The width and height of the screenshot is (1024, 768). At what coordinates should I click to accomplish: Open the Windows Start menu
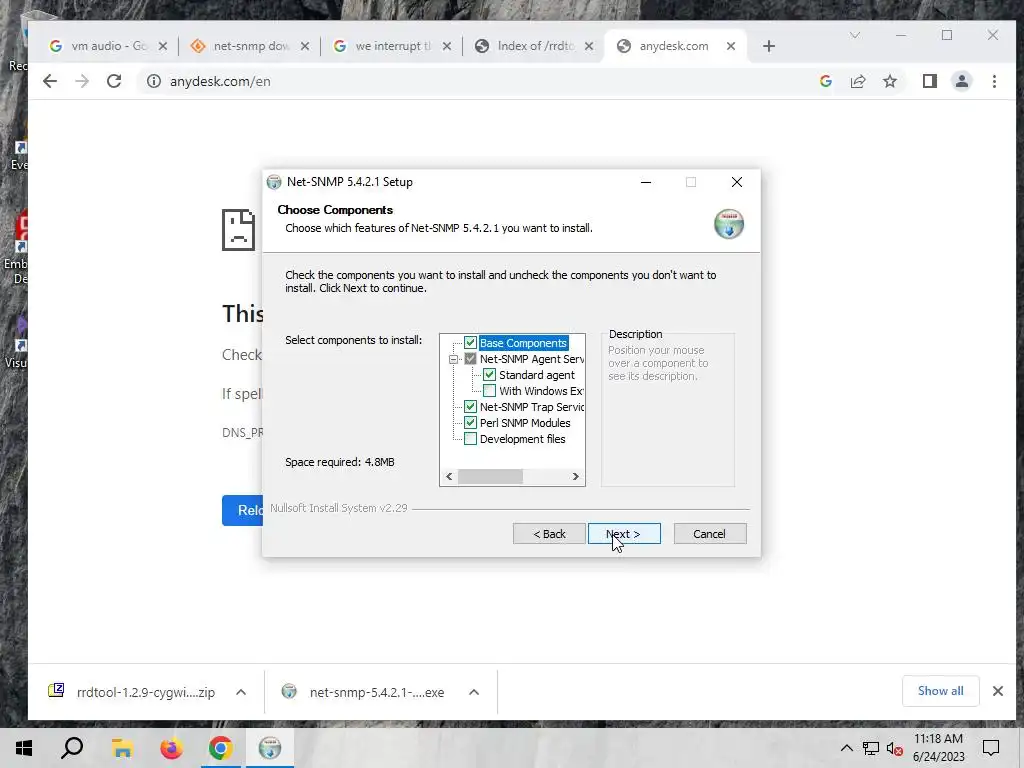point(24,748)
